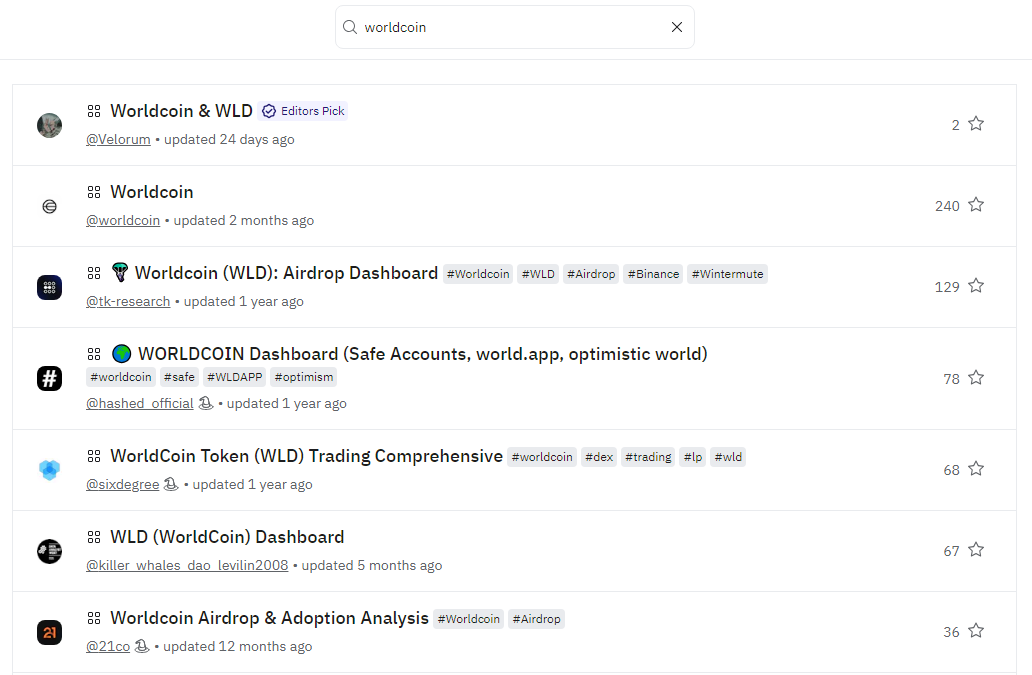This screenshot has height=675, width=1032.
Task: Click dashboard grid icon beside Worldcoin Airdrop & Adoption
Action: point(93,618)
